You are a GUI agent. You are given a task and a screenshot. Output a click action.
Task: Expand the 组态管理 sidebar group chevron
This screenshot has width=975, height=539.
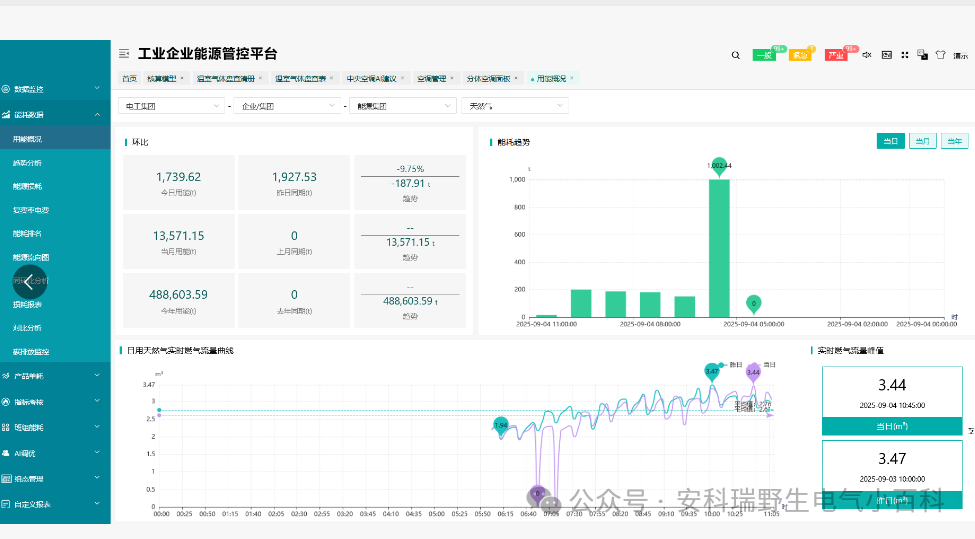click(97, 478)
